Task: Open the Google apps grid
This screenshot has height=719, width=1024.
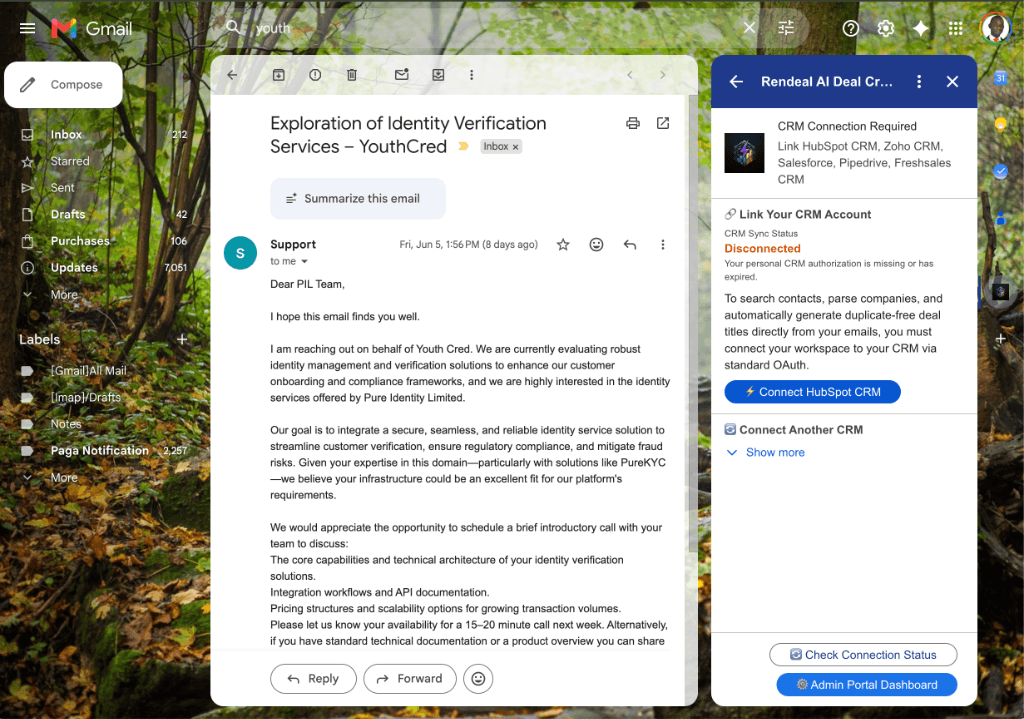Action: click(955, 28)
